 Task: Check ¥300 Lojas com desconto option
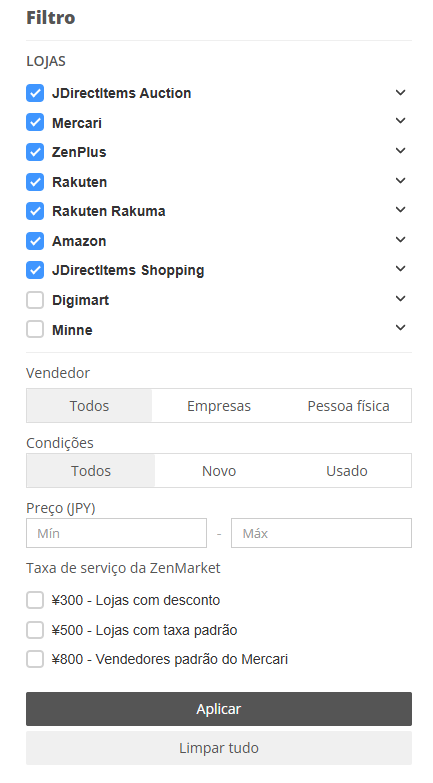[x=35, y=600]
